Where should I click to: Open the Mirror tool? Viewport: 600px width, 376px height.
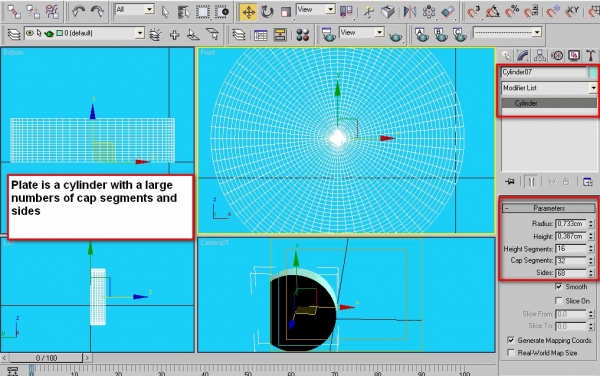[x=410, y=12]
